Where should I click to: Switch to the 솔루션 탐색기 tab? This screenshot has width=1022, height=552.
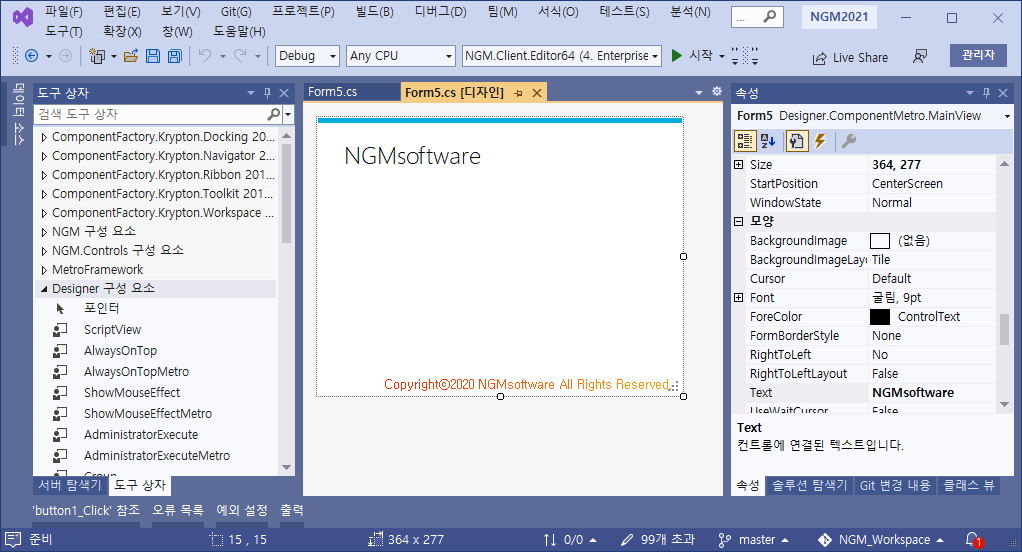coord(810,486)
